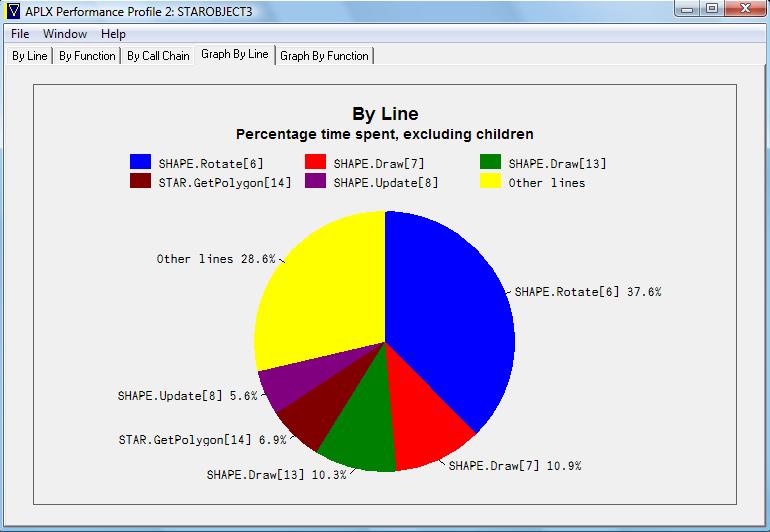
Task: Select the Graph By Line tab
Action: point(235,54)
